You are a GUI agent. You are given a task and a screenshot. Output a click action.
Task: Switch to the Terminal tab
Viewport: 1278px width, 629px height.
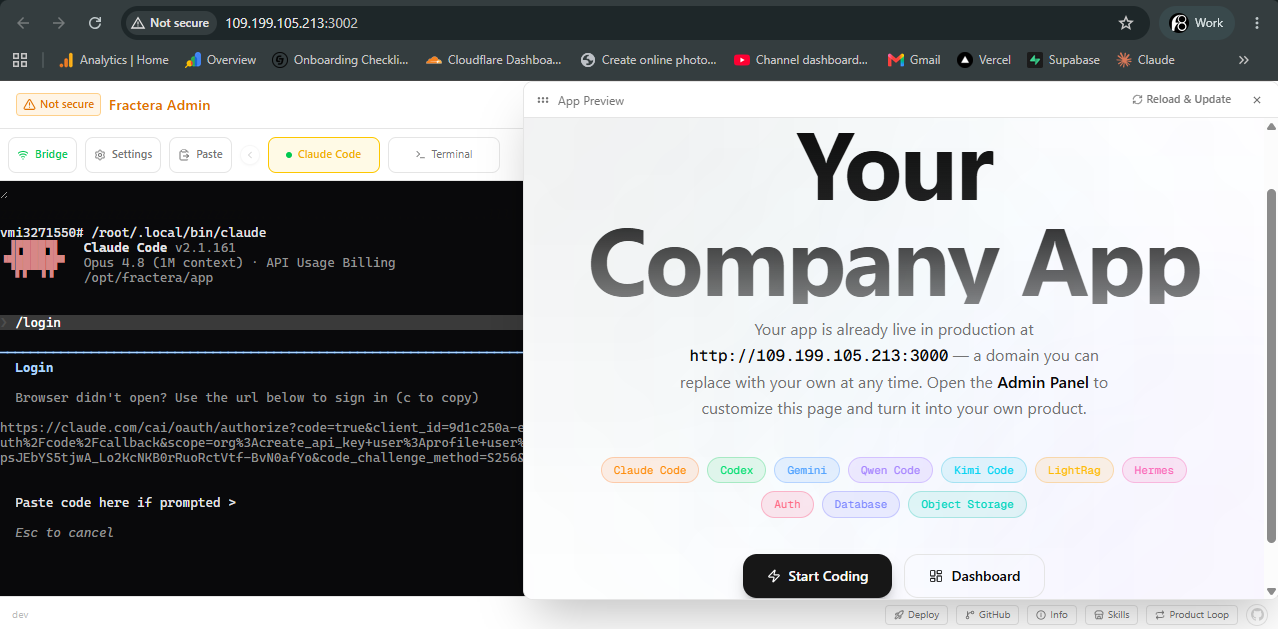[444, 154]
